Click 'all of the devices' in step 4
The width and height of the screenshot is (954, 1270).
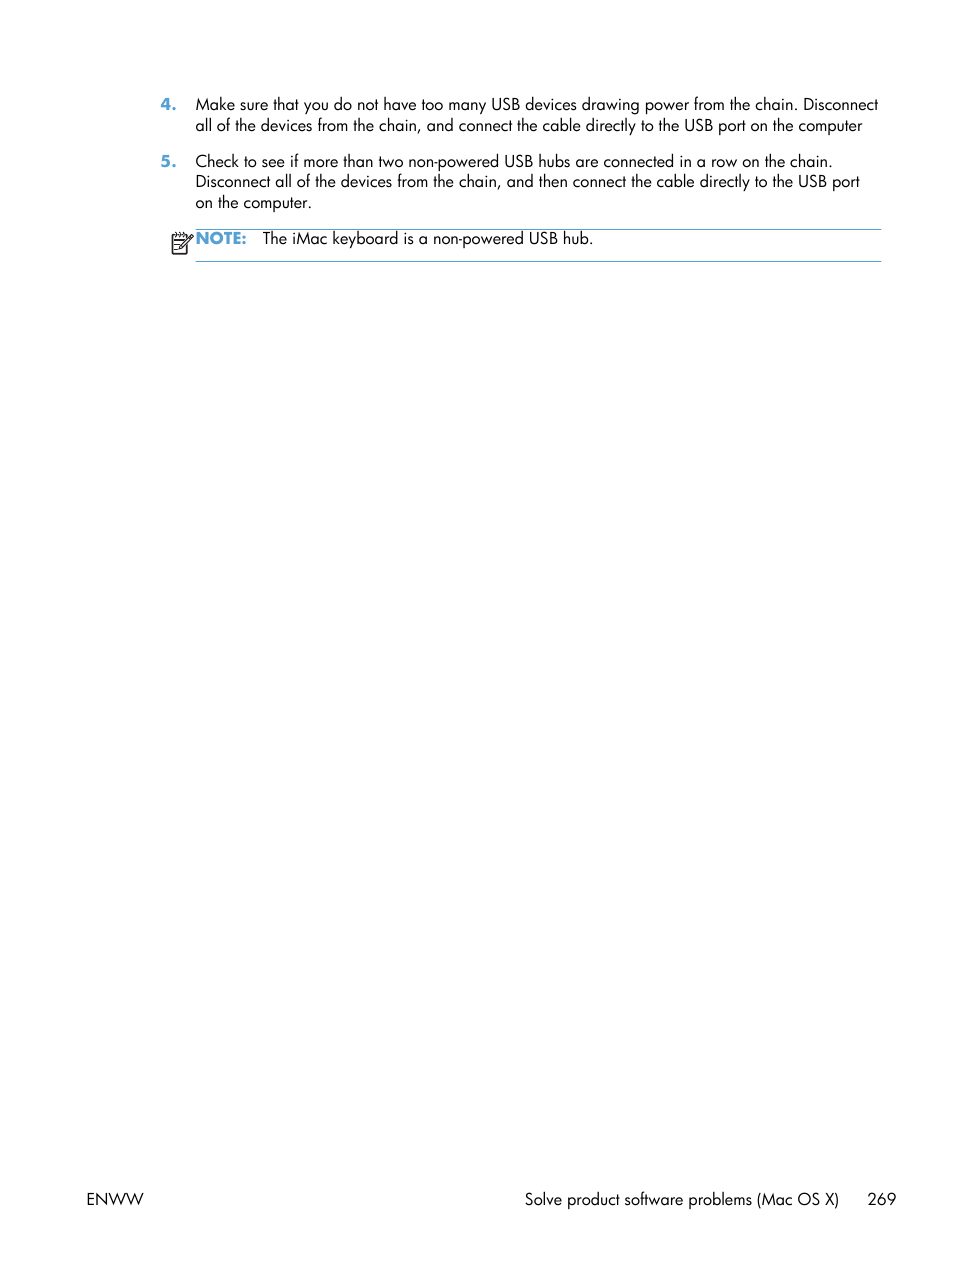pos(254,126)
